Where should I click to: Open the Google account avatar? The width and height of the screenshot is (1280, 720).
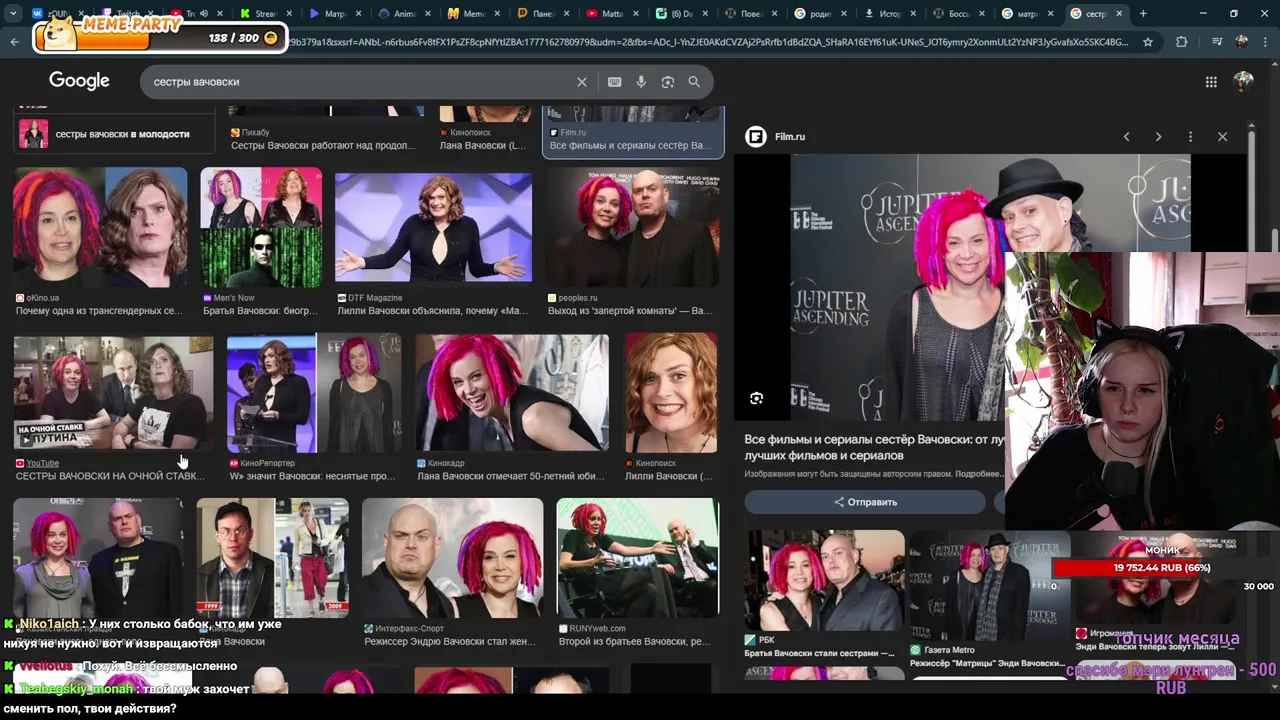coord(1244,82)
